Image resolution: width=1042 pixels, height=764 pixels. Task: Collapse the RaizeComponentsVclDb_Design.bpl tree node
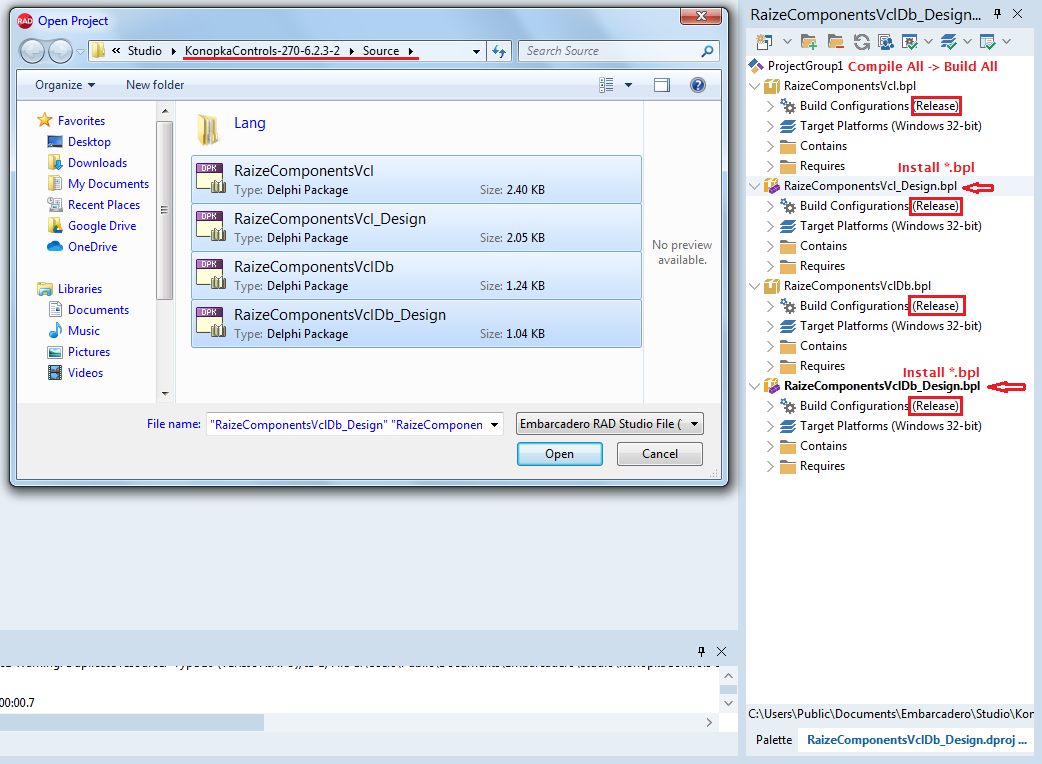[x=754, y=386]
